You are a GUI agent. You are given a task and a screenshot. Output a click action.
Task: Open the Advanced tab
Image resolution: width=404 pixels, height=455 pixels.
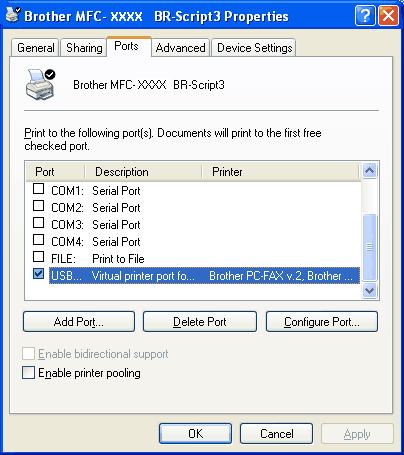(x=181, y=48)
